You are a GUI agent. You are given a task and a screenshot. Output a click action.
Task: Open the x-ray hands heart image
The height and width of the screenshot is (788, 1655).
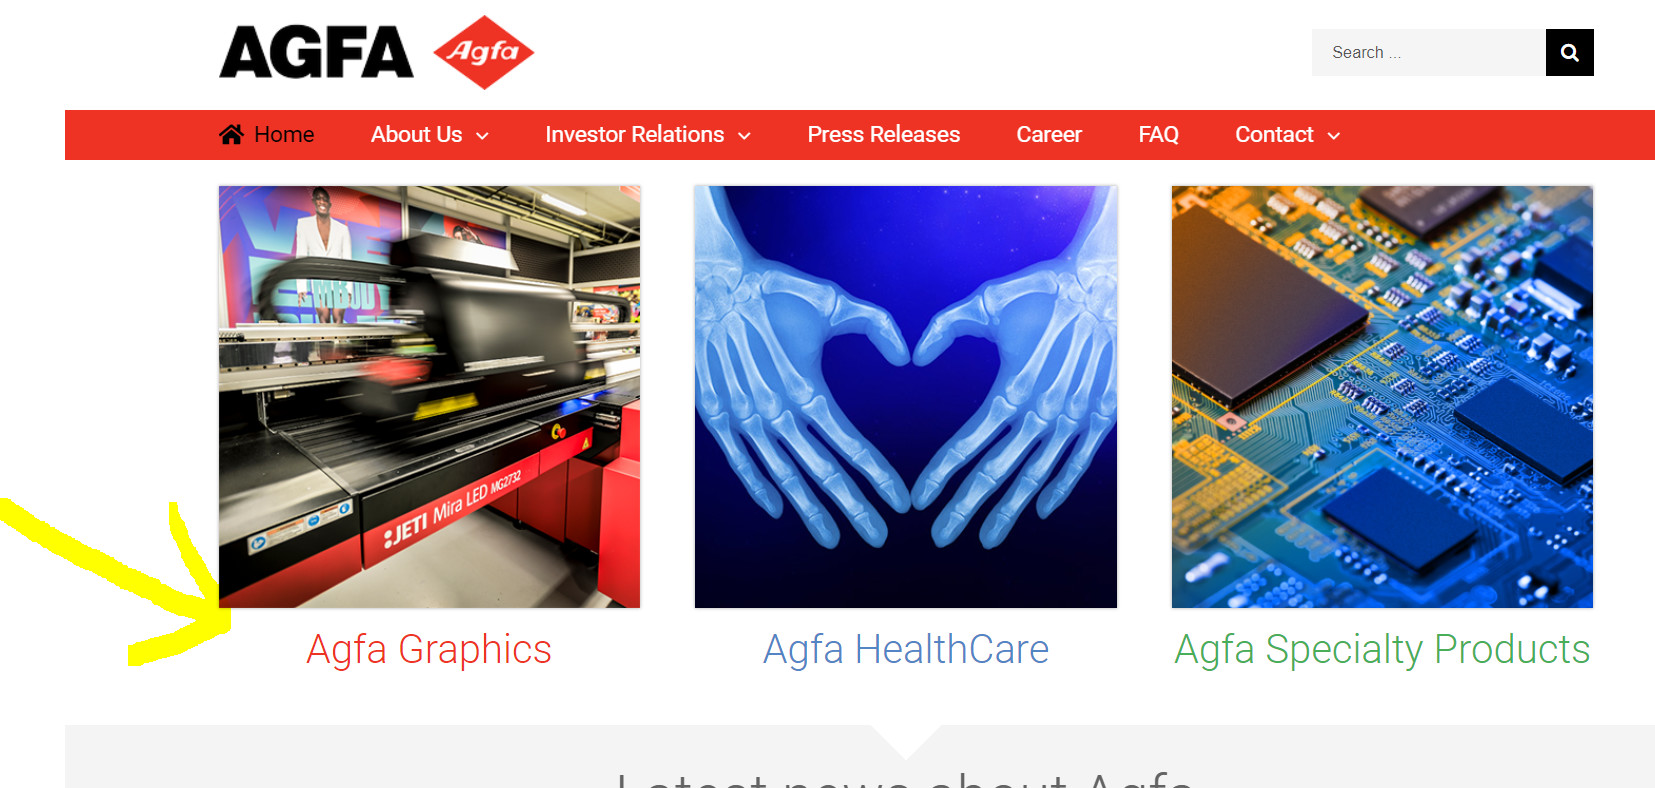click(906, 396)
